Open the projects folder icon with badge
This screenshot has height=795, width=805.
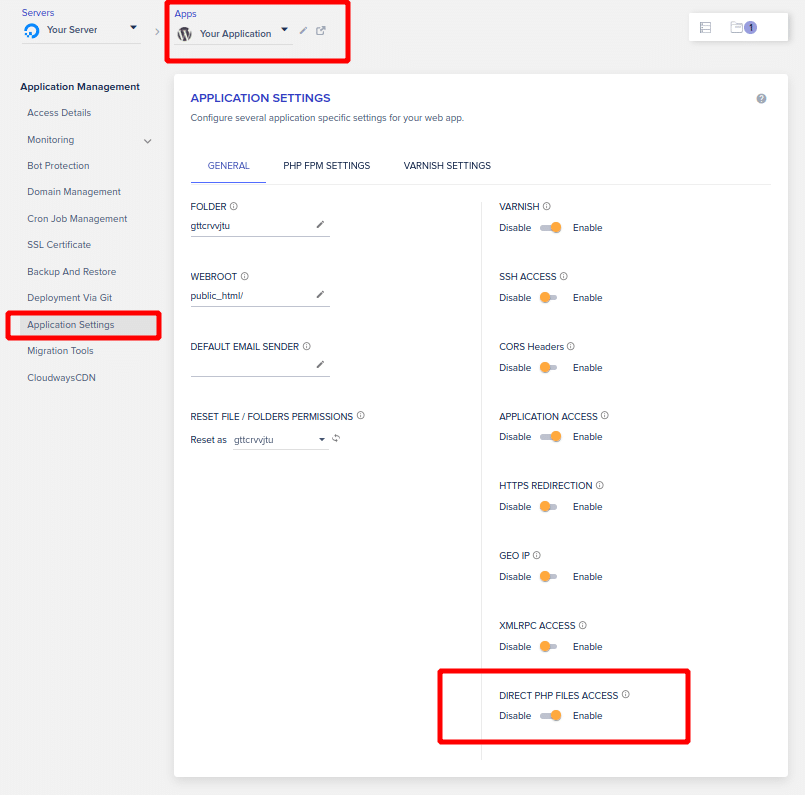tap(743, 27)
